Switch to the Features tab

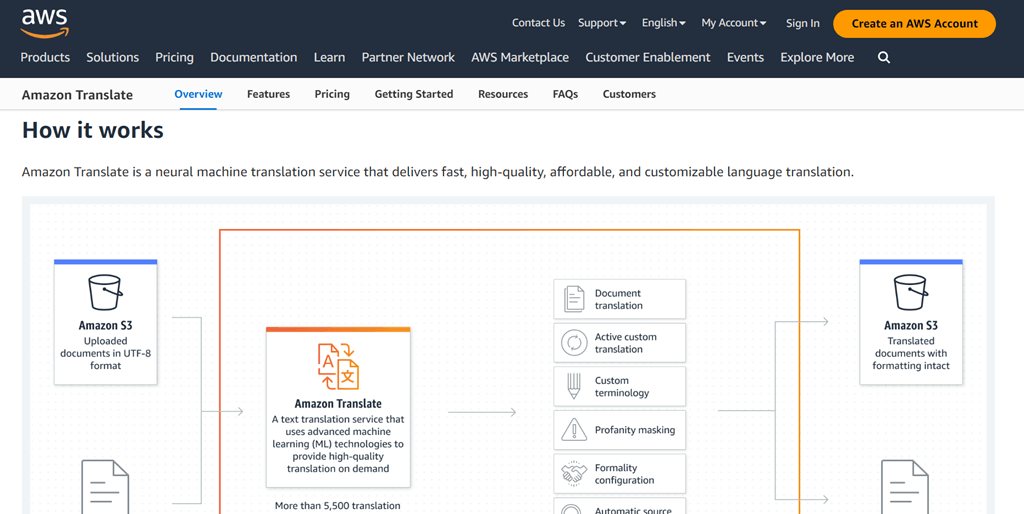tap(268, 94)
